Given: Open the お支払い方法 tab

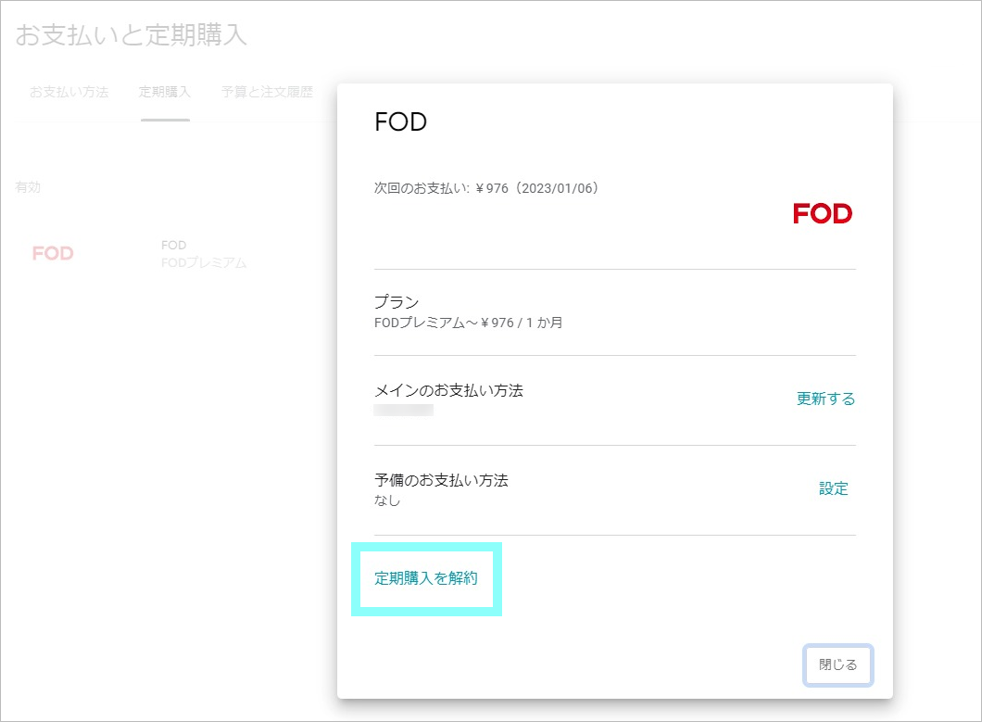Looking at the screenshot, I should click(69, 92).
